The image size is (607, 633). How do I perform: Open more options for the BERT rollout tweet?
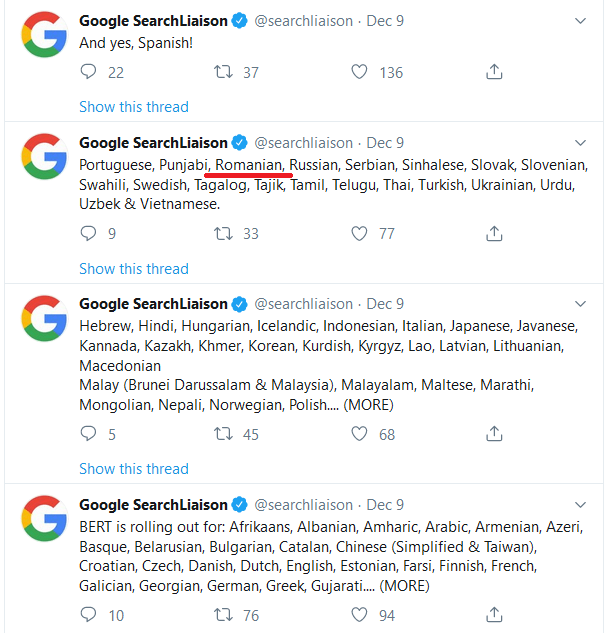(x=581, y=504)
